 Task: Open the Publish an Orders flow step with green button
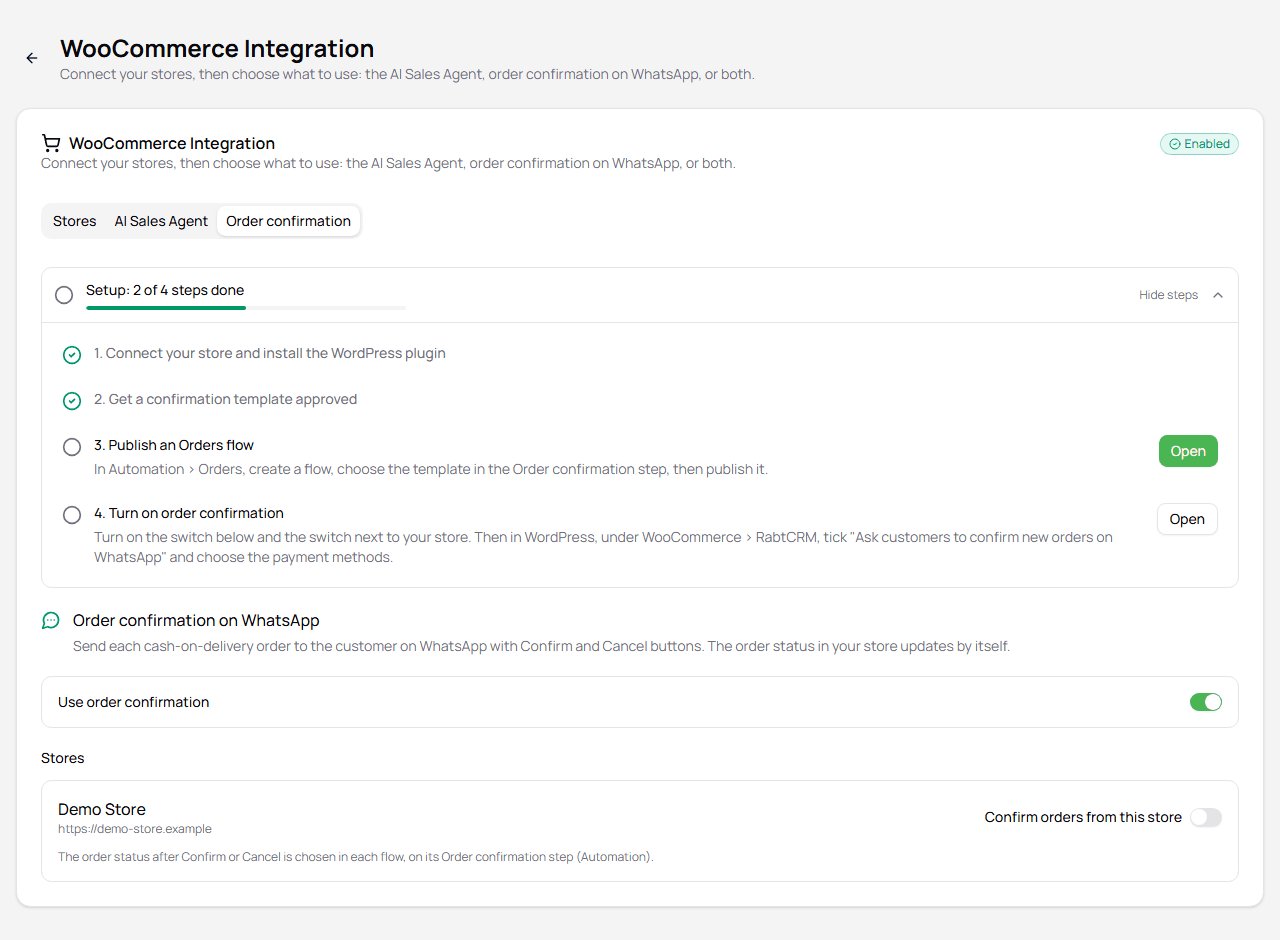[x=1188, y=451]
